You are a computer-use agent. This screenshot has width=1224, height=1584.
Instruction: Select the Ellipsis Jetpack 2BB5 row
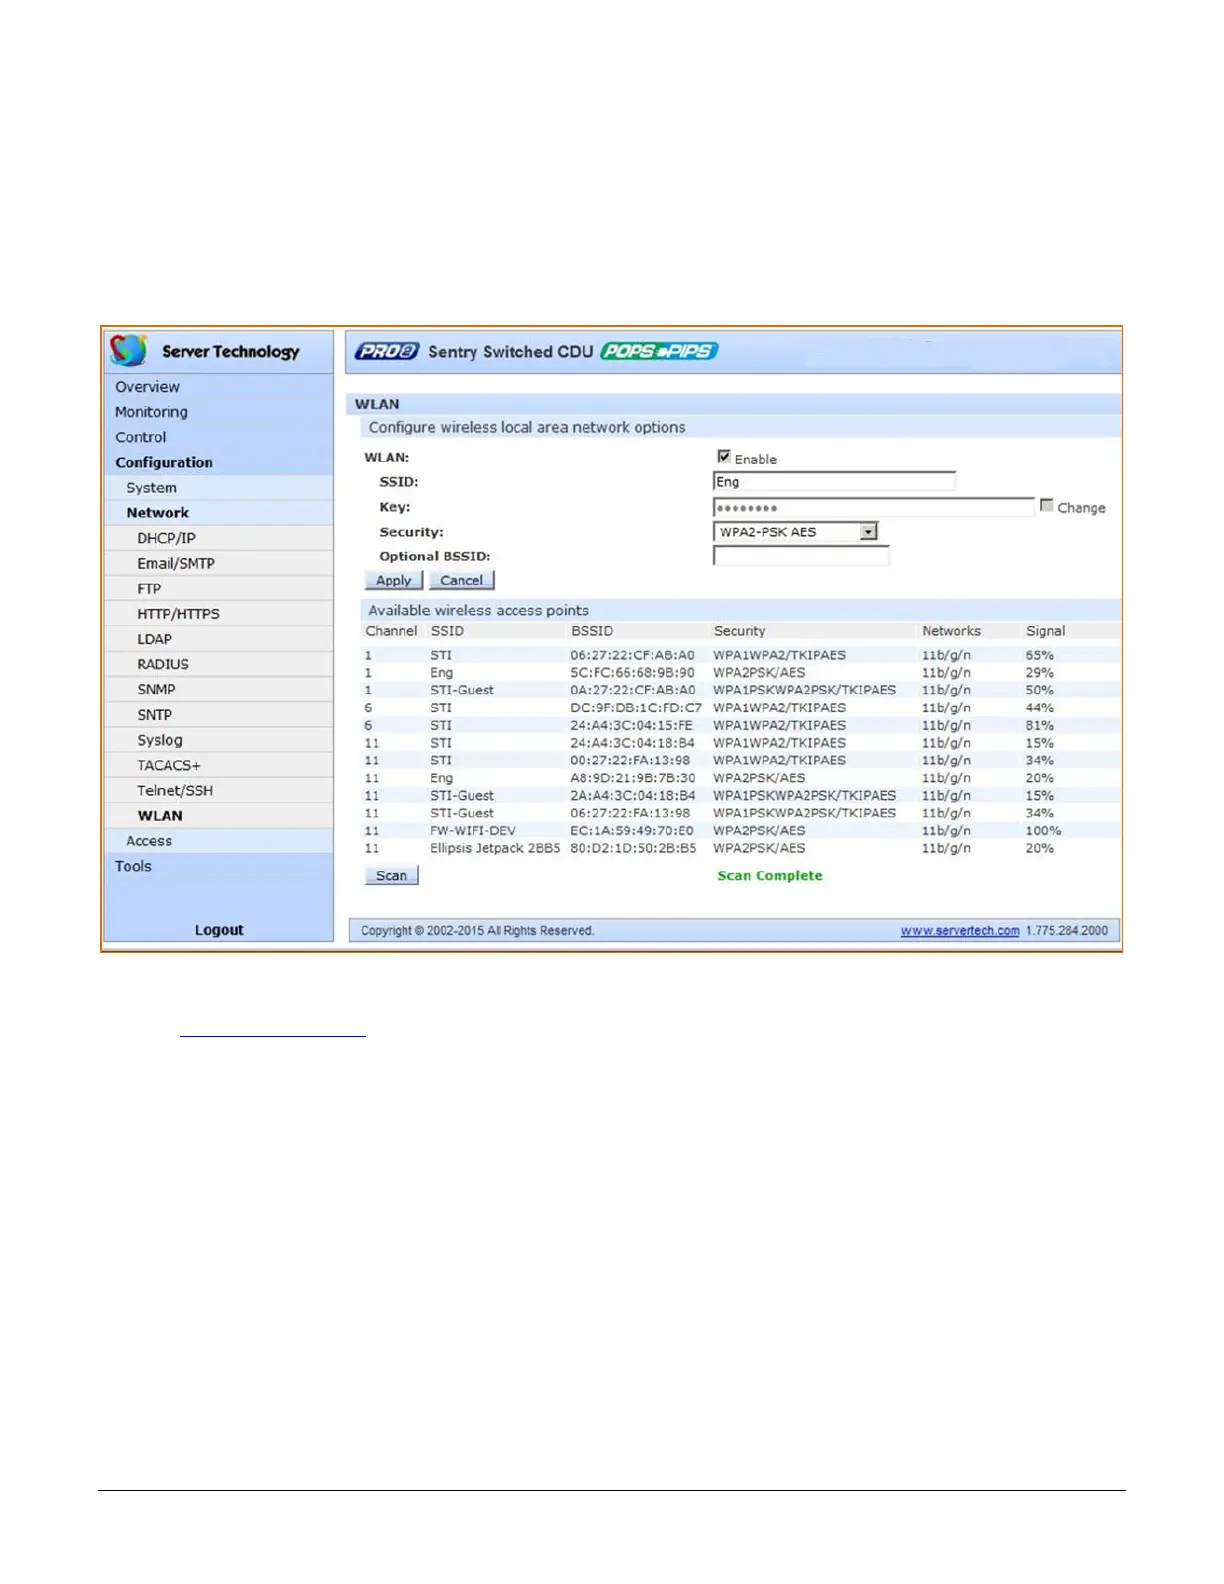tap(741, 848)
